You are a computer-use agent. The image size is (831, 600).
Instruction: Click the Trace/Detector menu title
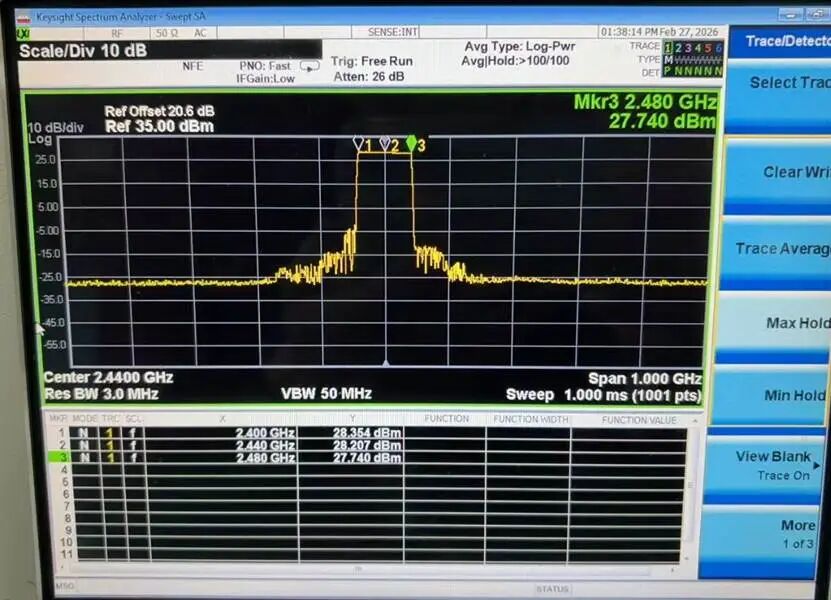(x=780, y=41)
